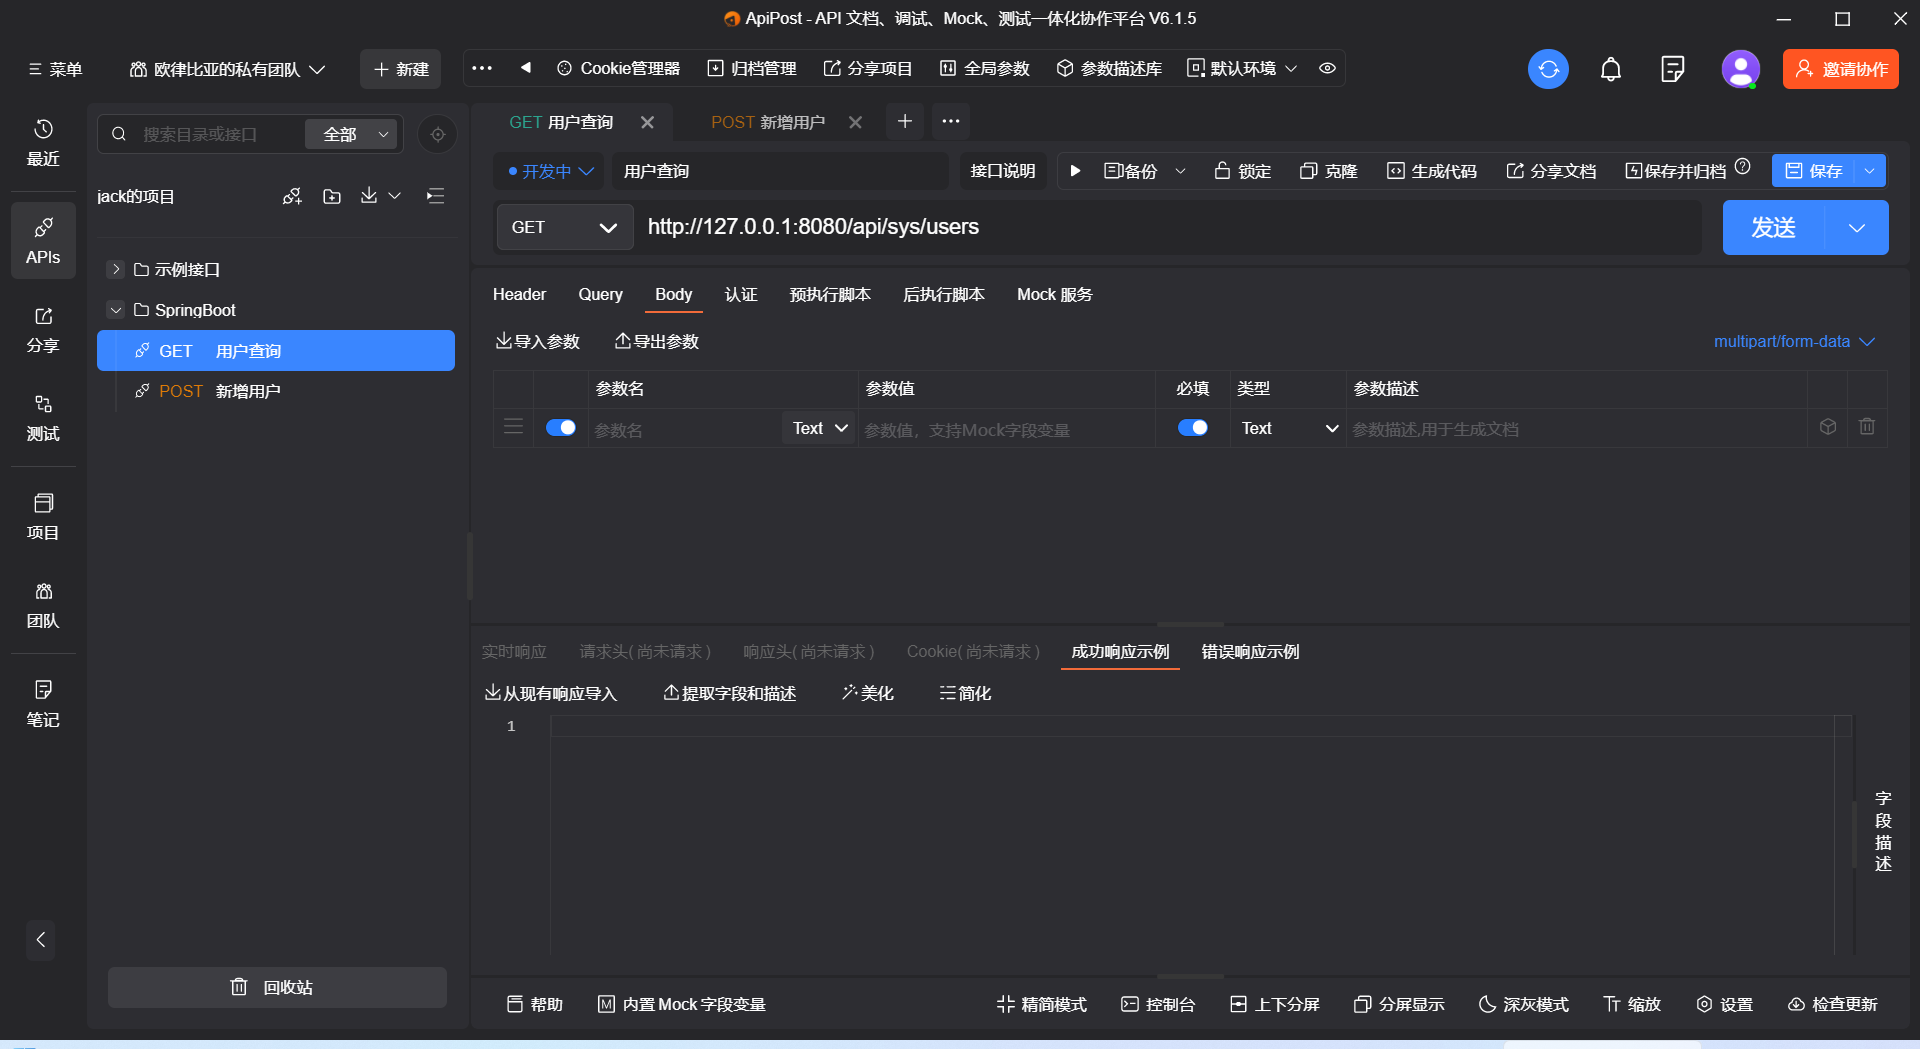Toggle environment preview eye icon

tap(1328, 68)
